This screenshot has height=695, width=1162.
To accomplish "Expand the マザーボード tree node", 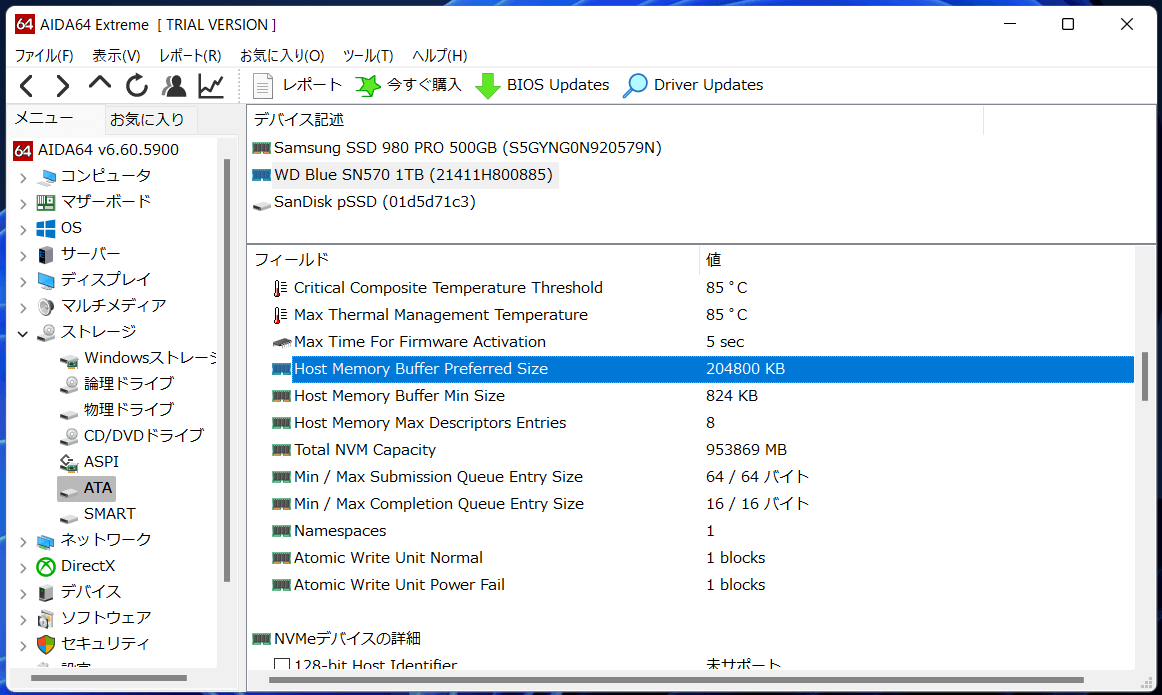I will 23,203.
